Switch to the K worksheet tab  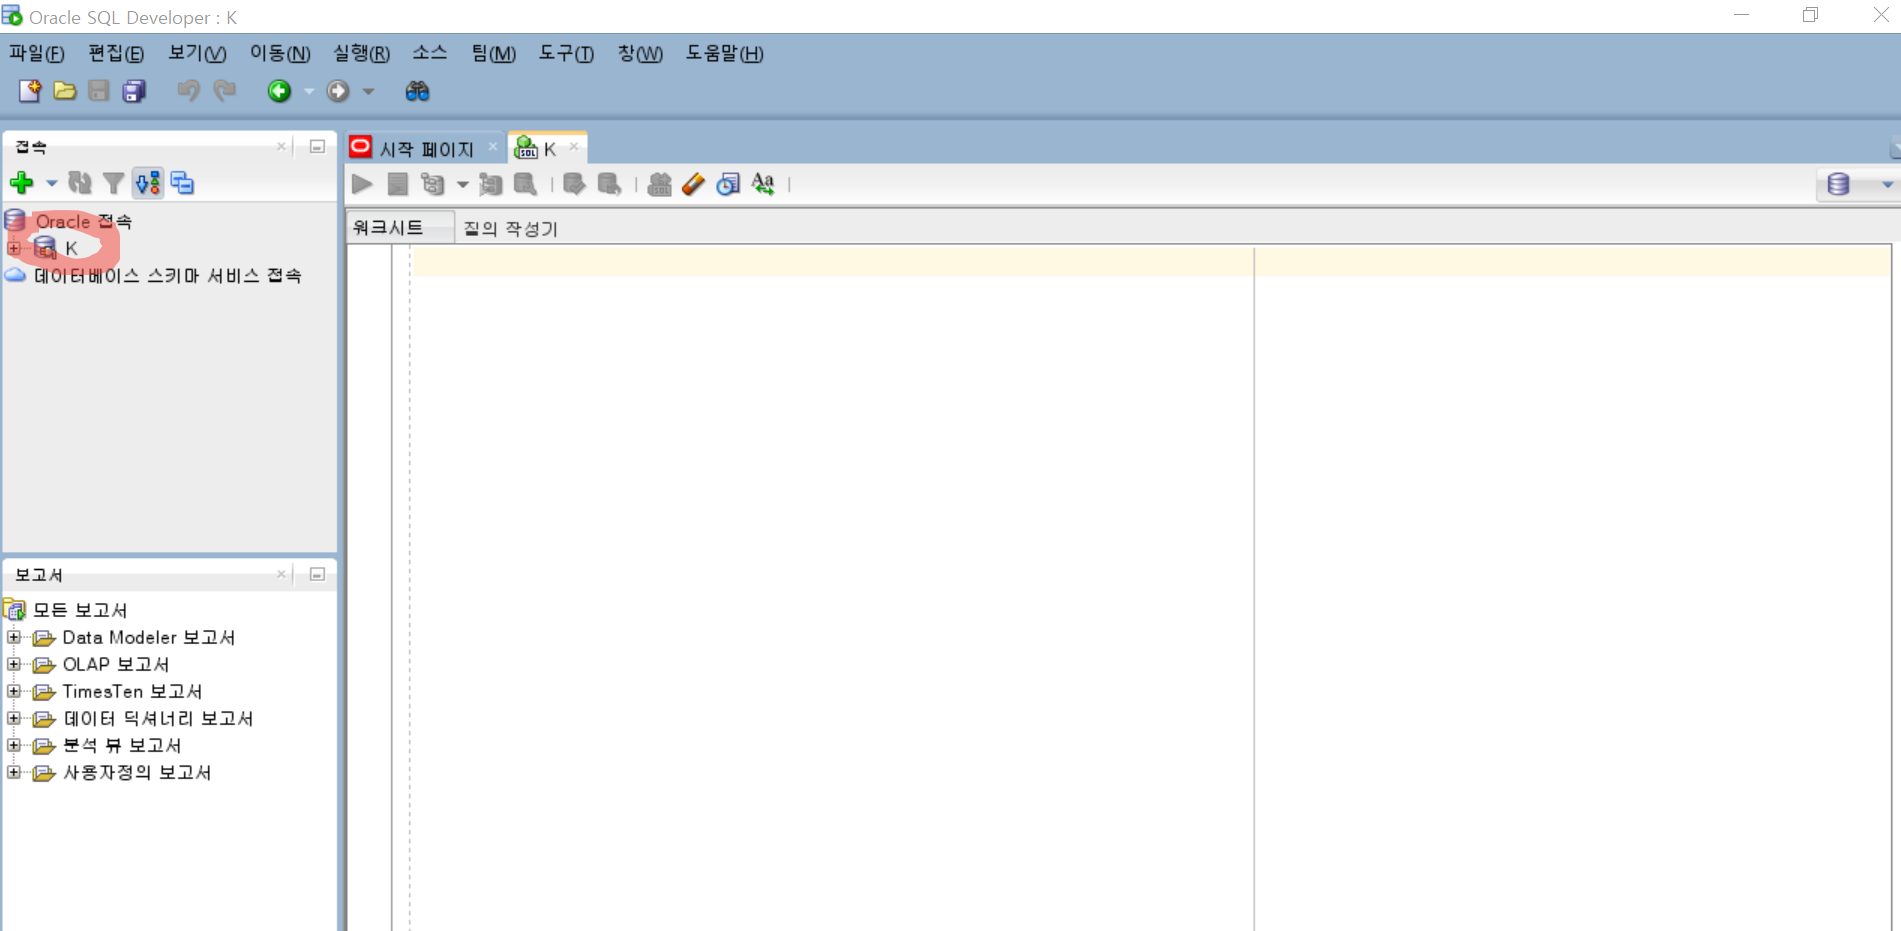549,149
